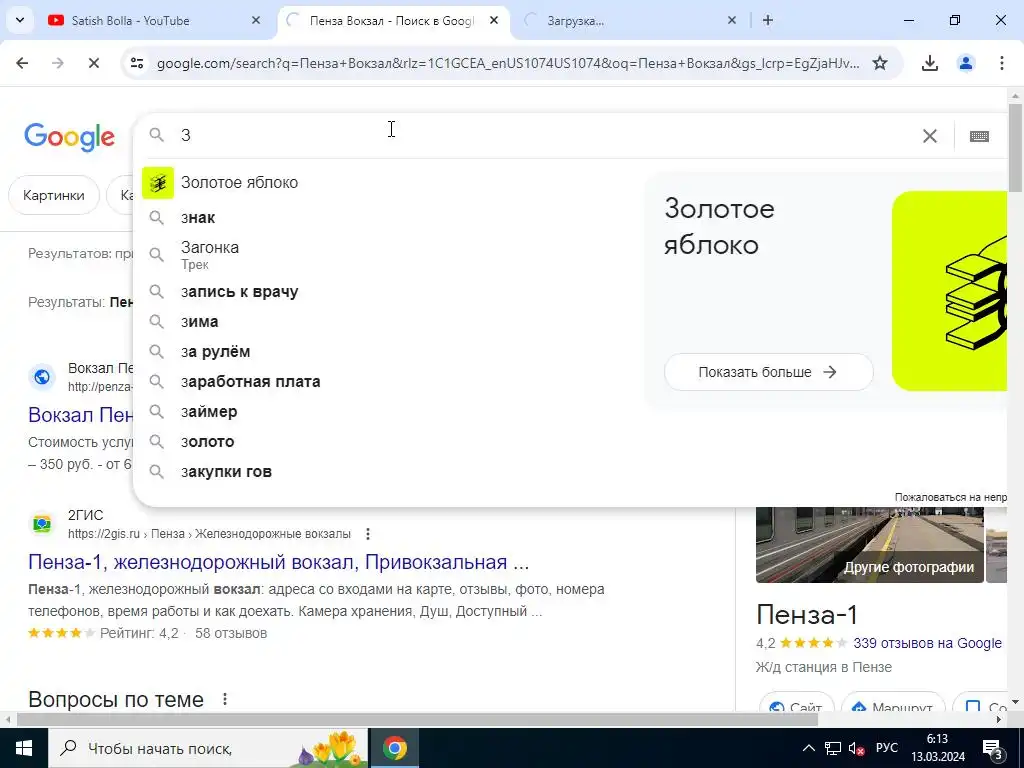This screenshot has height=768, width=1024.
Task: Click Пожаловаться на непристойные link
Action: [x=951, y=497]
